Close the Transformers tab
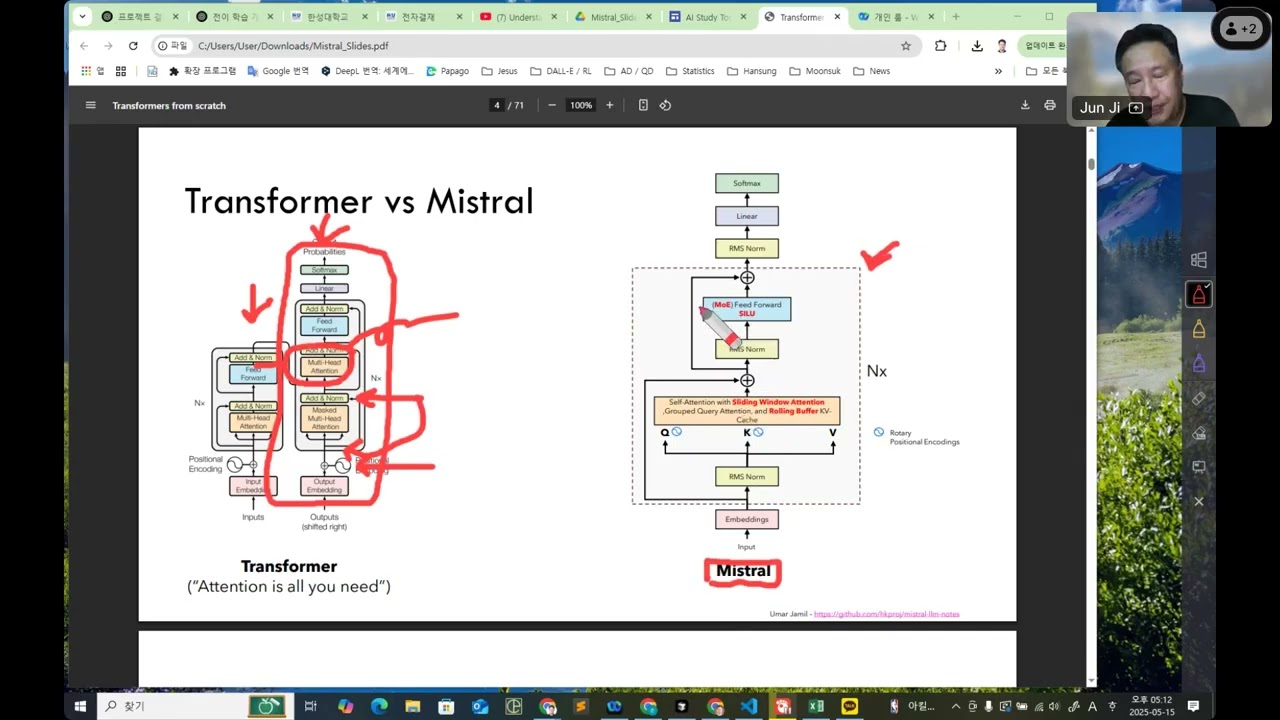The width and height of the screenshot is (1280, 720). (837, 17)
